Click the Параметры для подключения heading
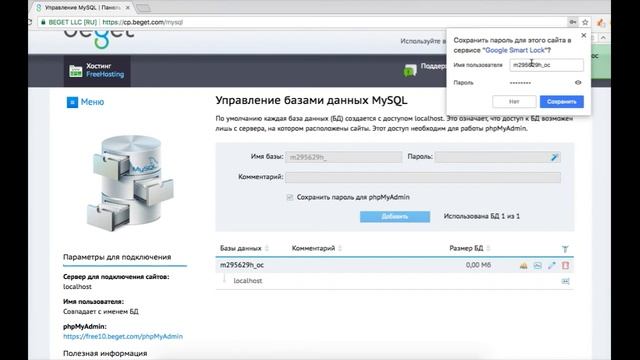Viewport: 640px width, 360px height. pos(117,257)
